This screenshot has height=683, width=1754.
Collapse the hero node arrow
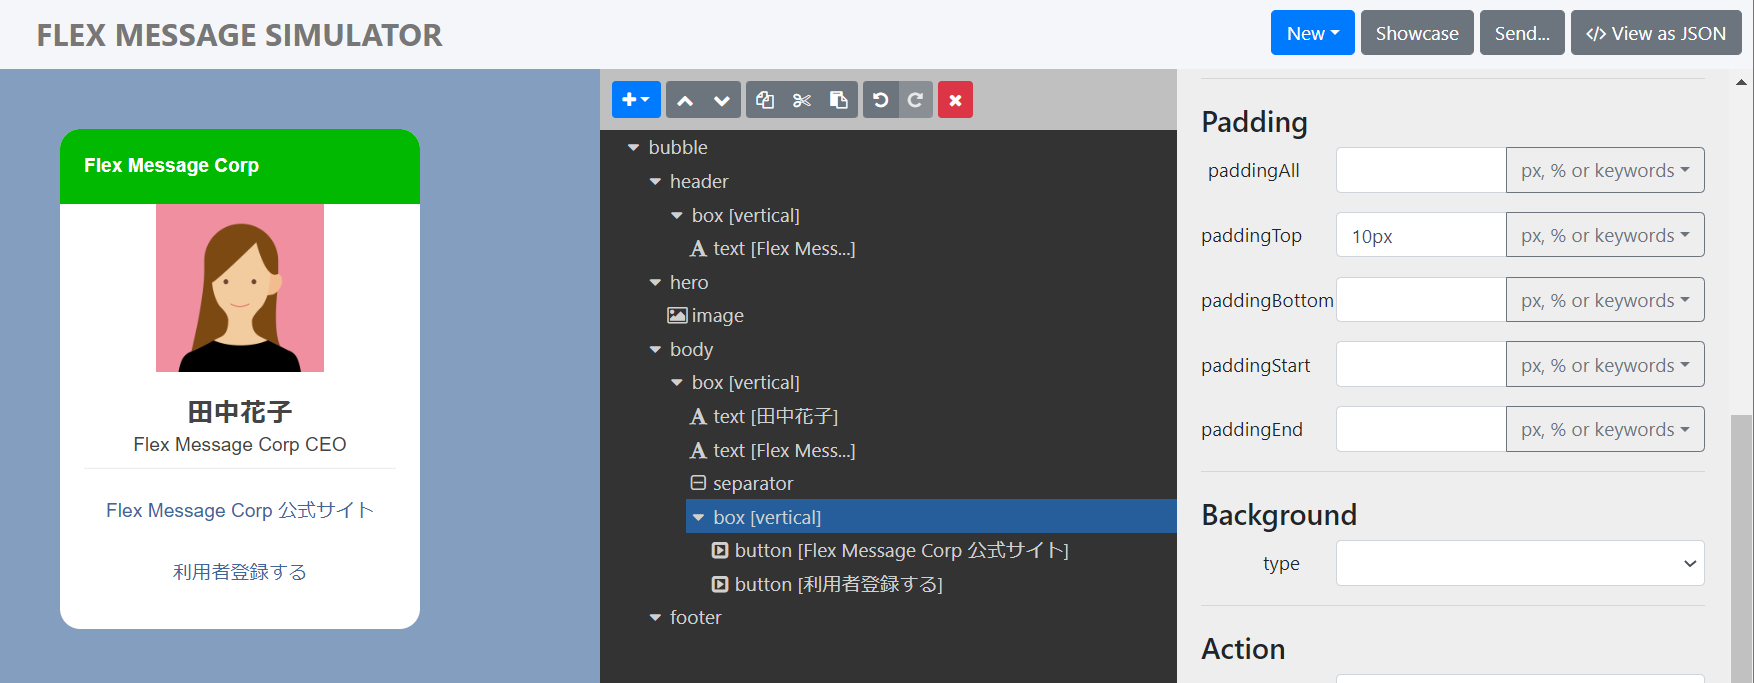[x=655, y=283]
